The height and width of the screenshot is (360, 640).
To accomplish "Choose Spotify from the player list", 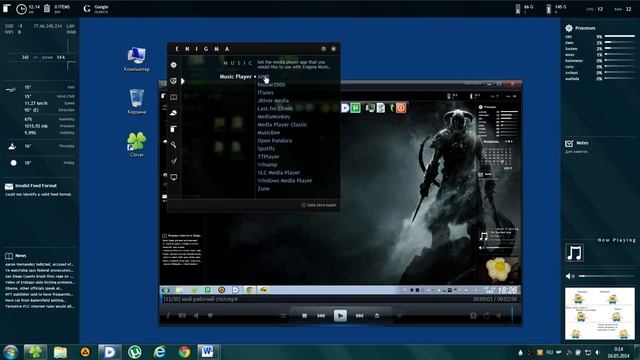I will pos(266,149).
